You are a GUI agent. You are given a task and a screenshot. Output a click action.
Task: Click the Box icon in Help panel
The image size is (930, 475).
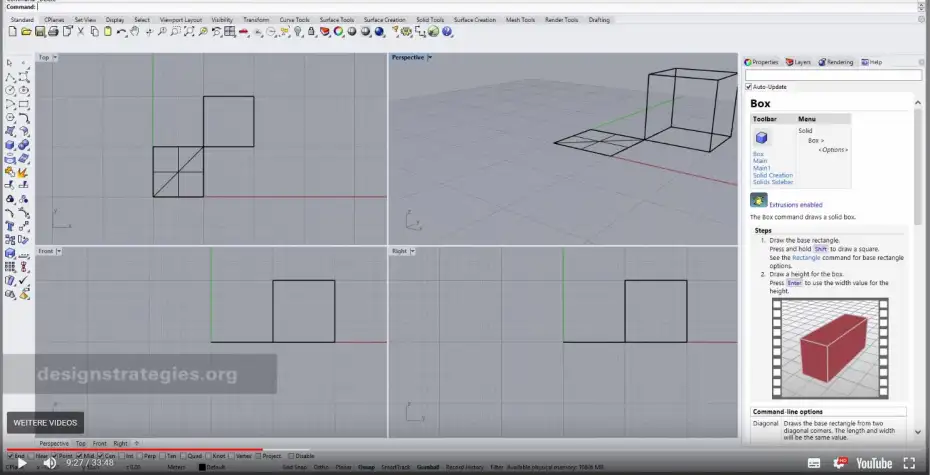pyautogui.click(x=762, y=138)
